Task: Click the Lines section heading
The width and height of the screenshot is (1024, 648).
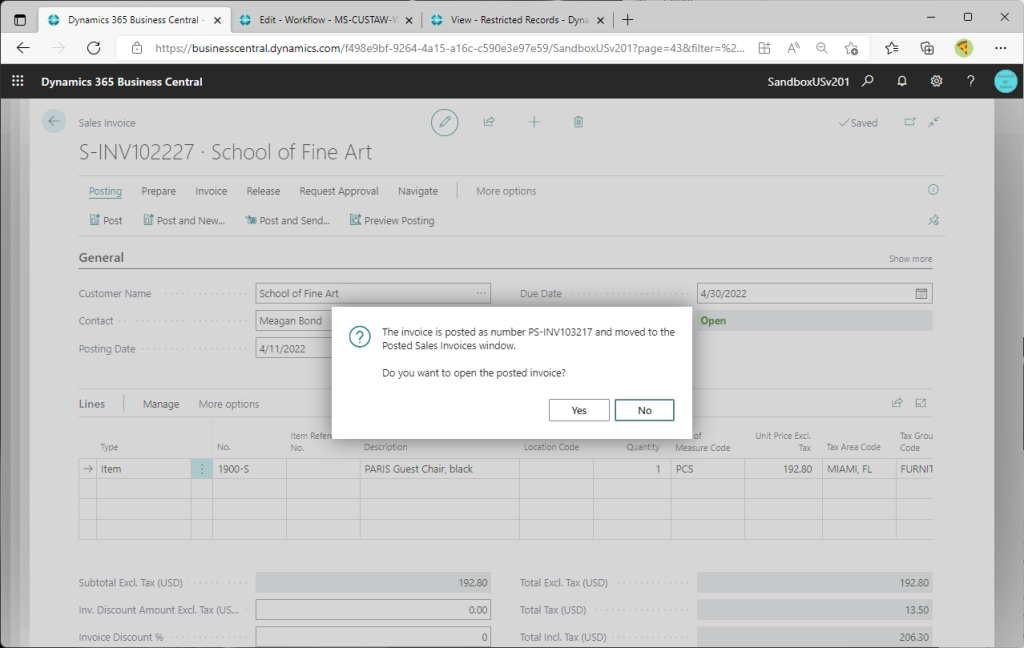Action: click(91, 404)
